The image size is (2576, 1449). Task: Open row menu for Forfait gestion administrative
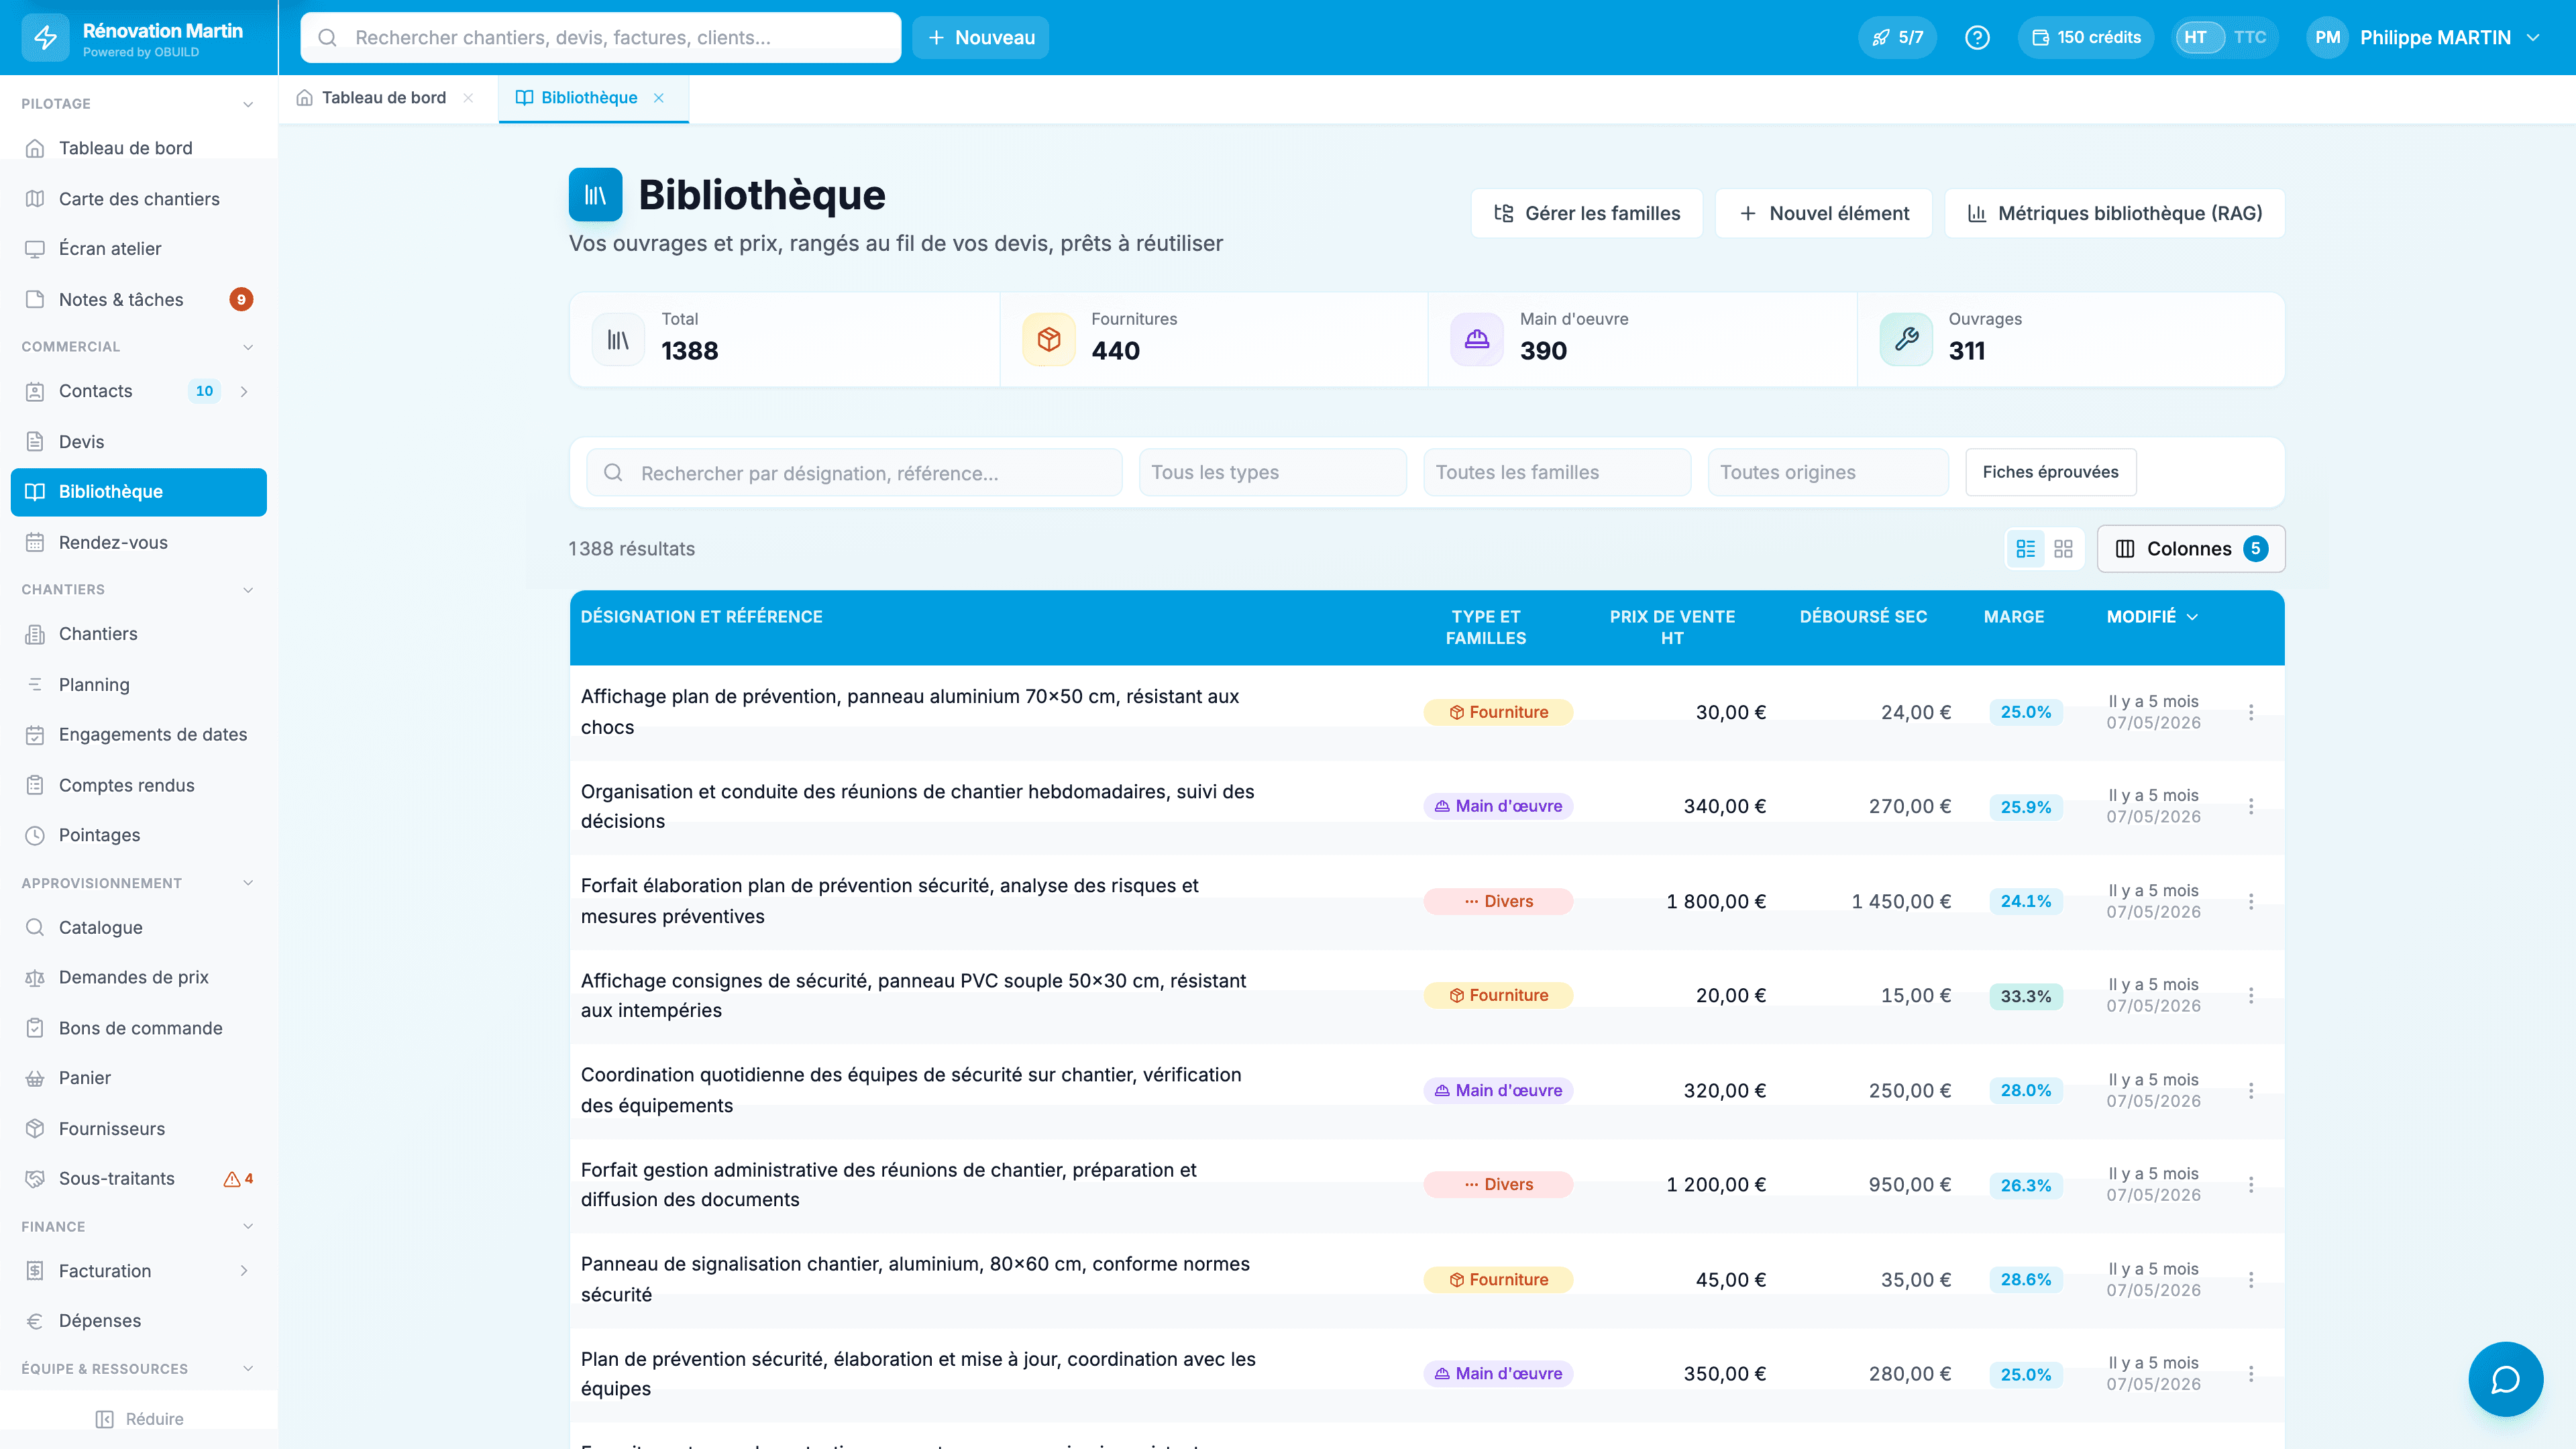point(2251,1184)
